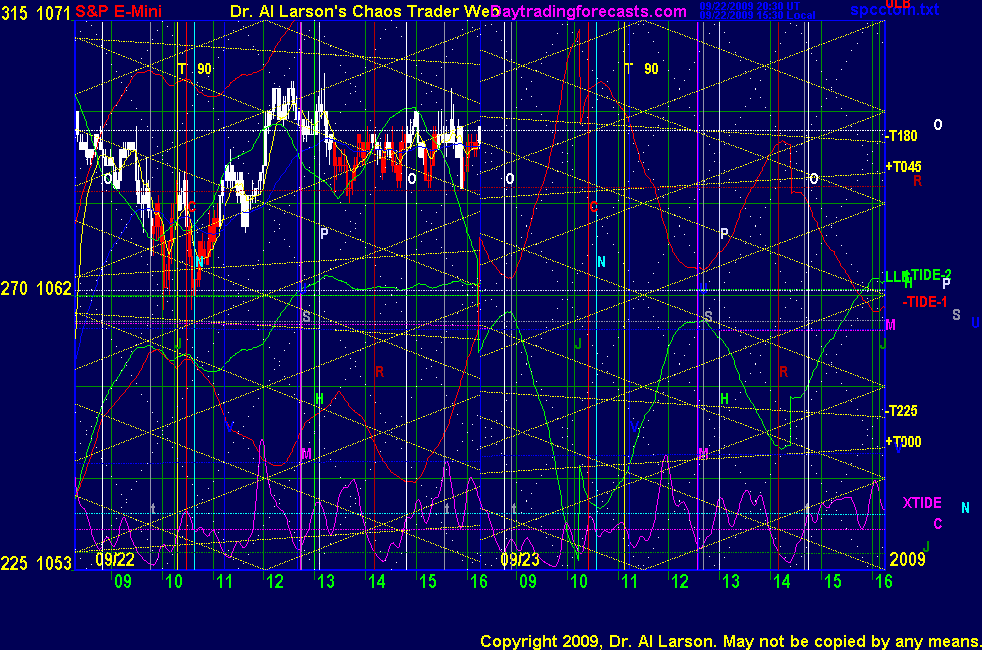Click the '09/23' date label
982x650 pixels.
[x=520, y=559]
